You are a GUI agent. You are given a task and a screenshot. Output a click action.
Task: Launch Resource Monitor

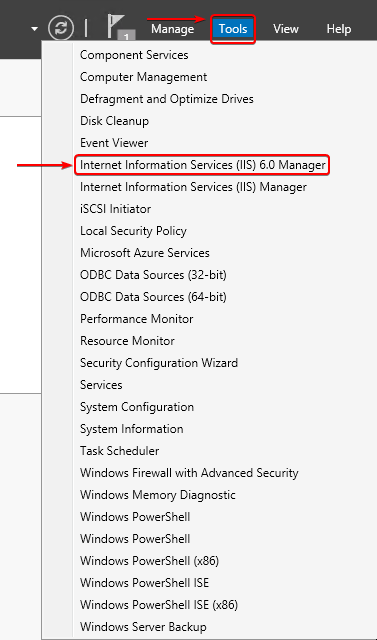pyautogui.click(x=127, y=341)
